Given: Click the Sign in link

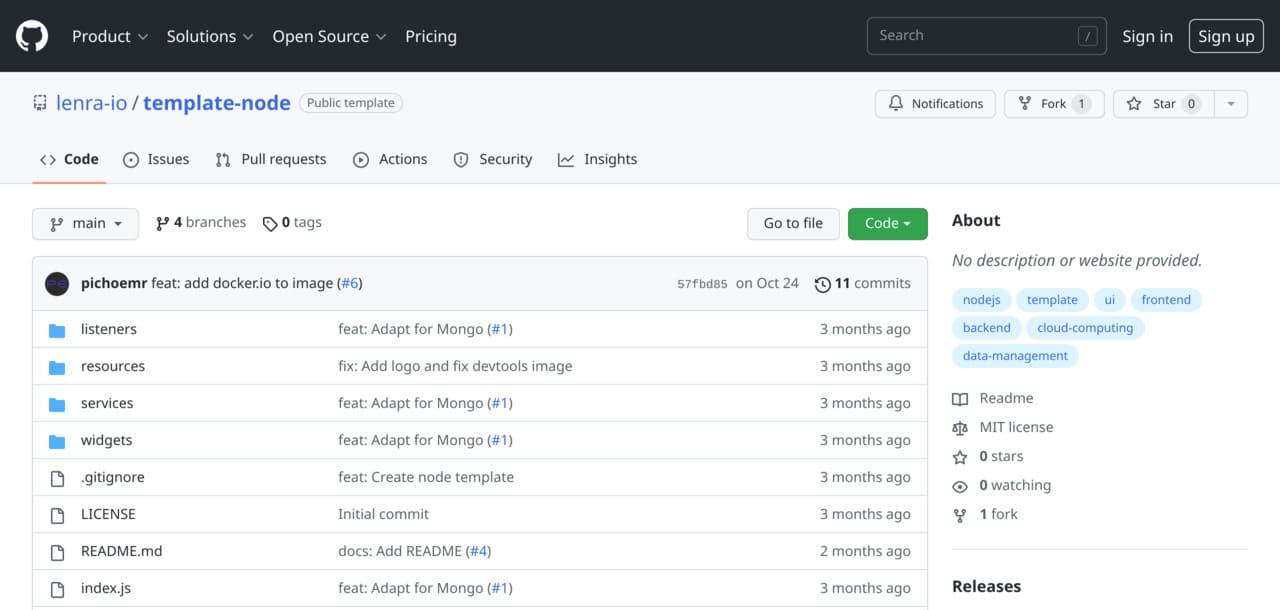Looking at the screenshot, I should (1147, 36).
